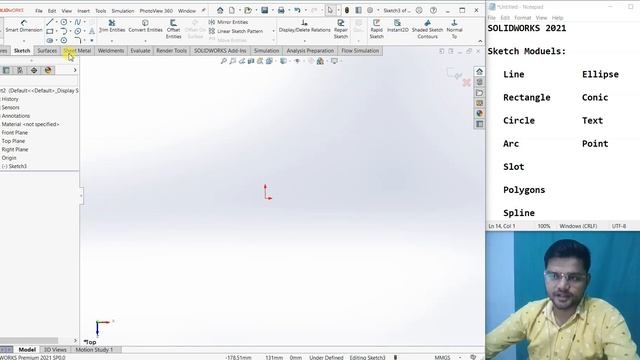The height and width of the screenshot is (360, 640).
Task: Select Material <not specified> tree item
Action: click(30, 124)
